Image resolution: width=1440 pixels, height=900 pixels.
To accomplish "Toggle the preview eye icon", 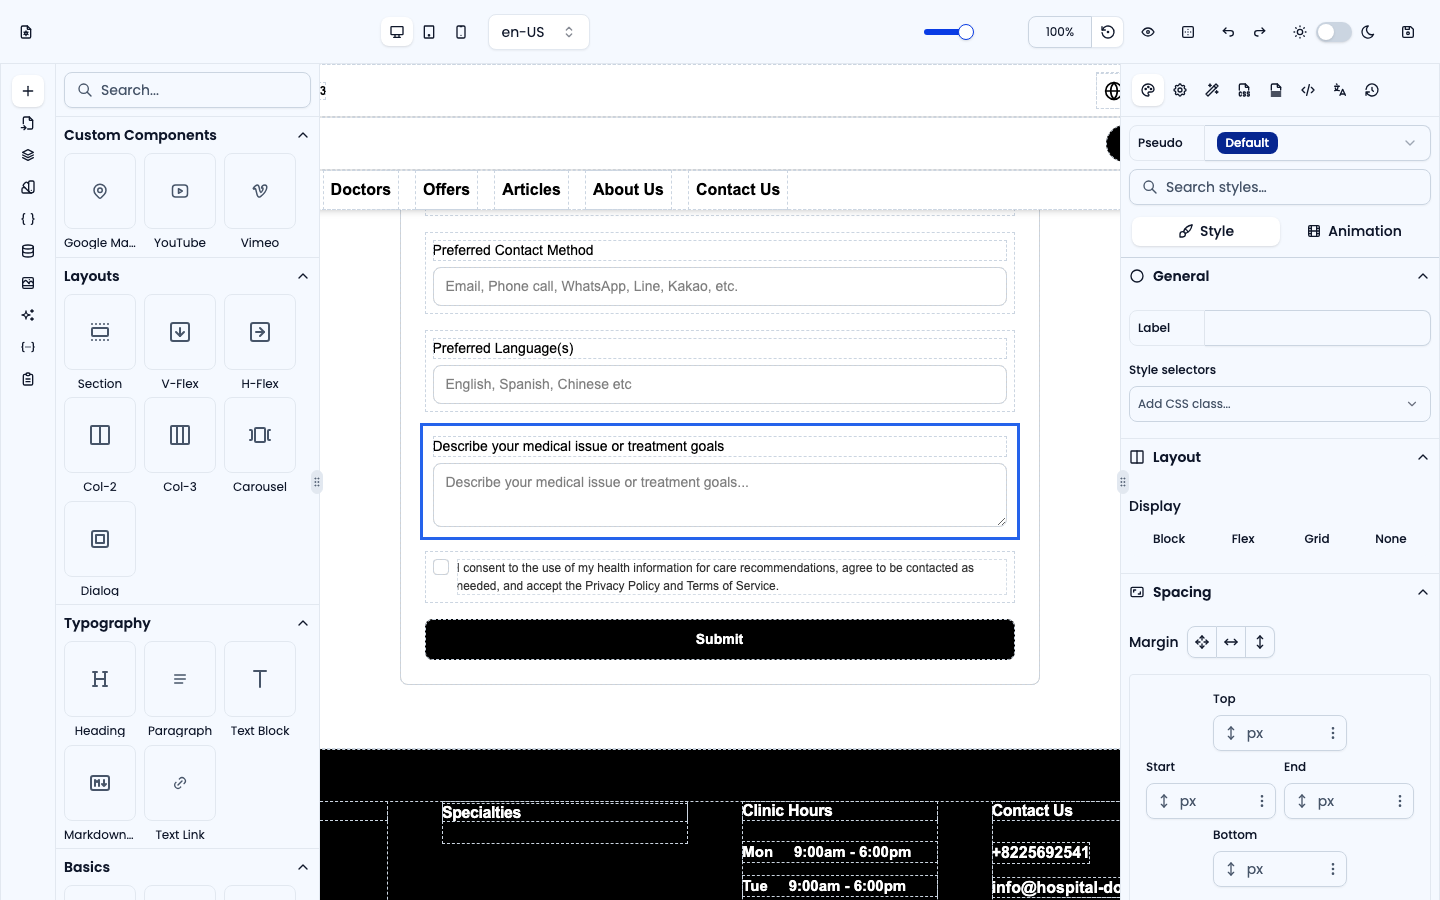I will point(1148,32).
